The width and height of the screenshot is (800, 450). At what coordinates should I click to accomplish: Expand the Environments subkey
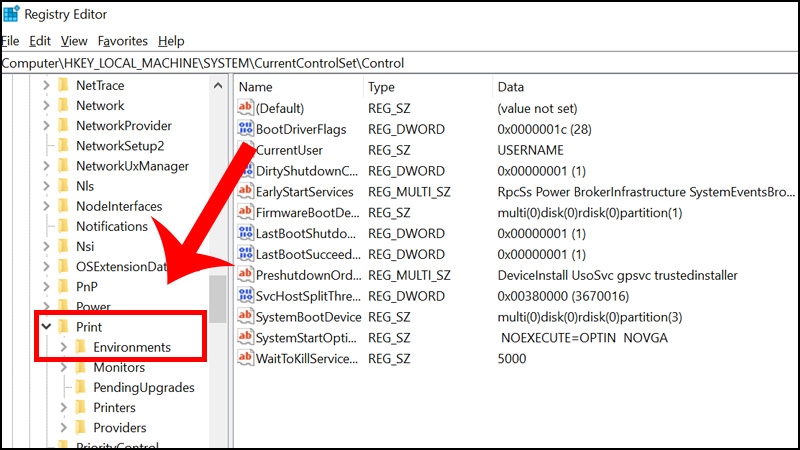tap(64, 347)
